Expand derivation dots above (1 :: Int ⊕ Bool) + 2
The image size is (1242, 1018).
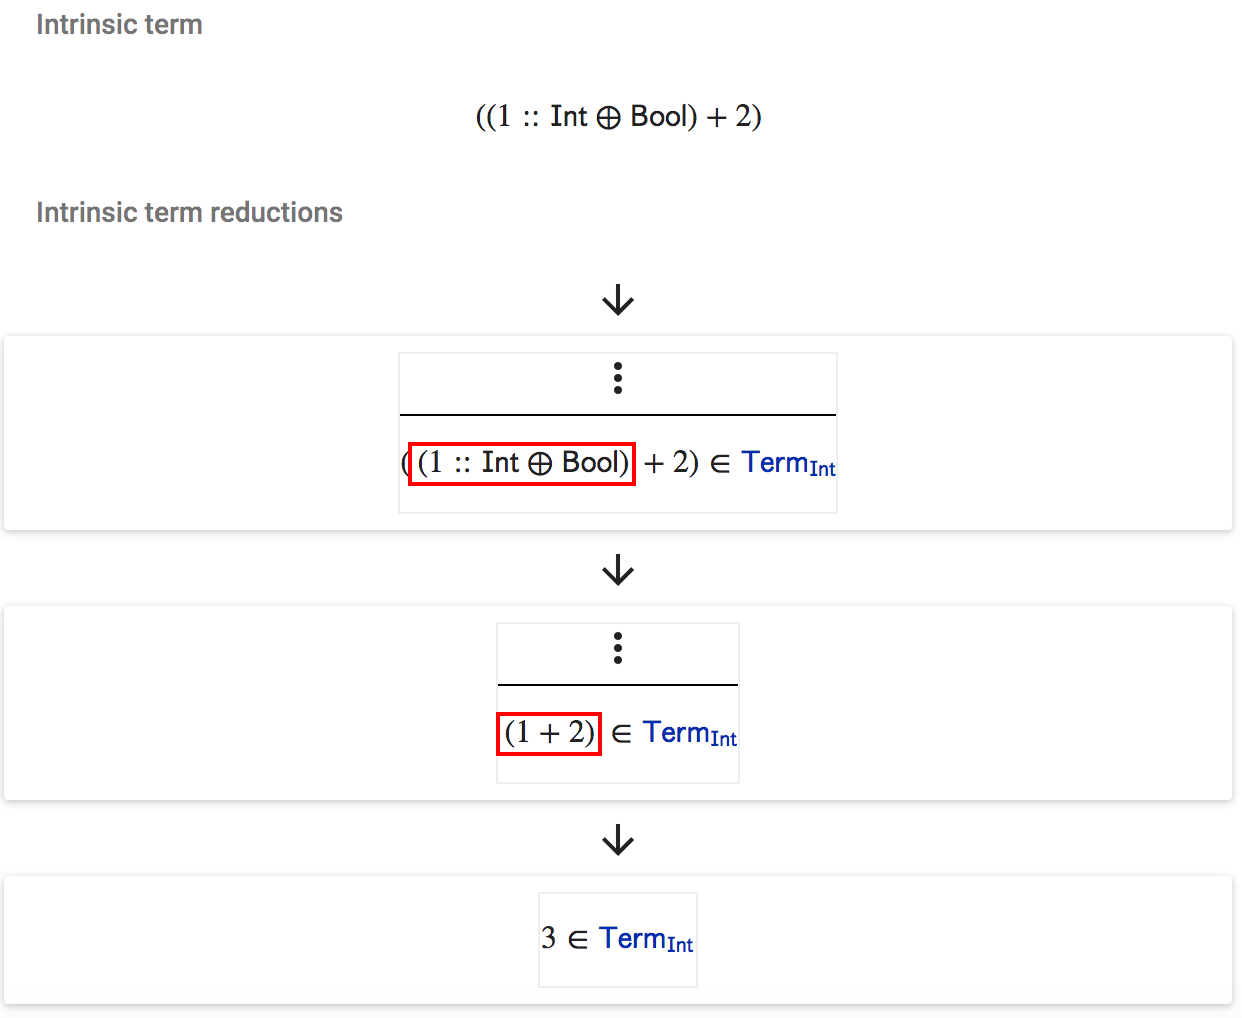[x=618, y=378]
